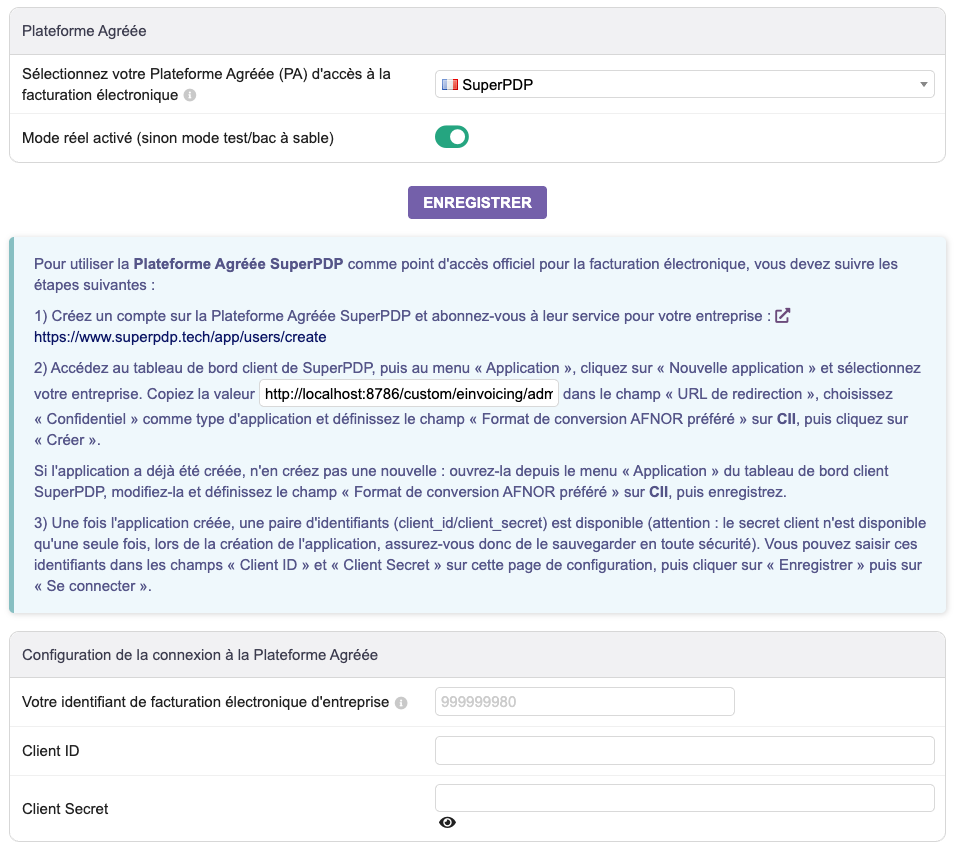The width and height of the screenshot is (954, 850).
Task: Open the superpdp.tech users/create link
Action: pos(180,337)
